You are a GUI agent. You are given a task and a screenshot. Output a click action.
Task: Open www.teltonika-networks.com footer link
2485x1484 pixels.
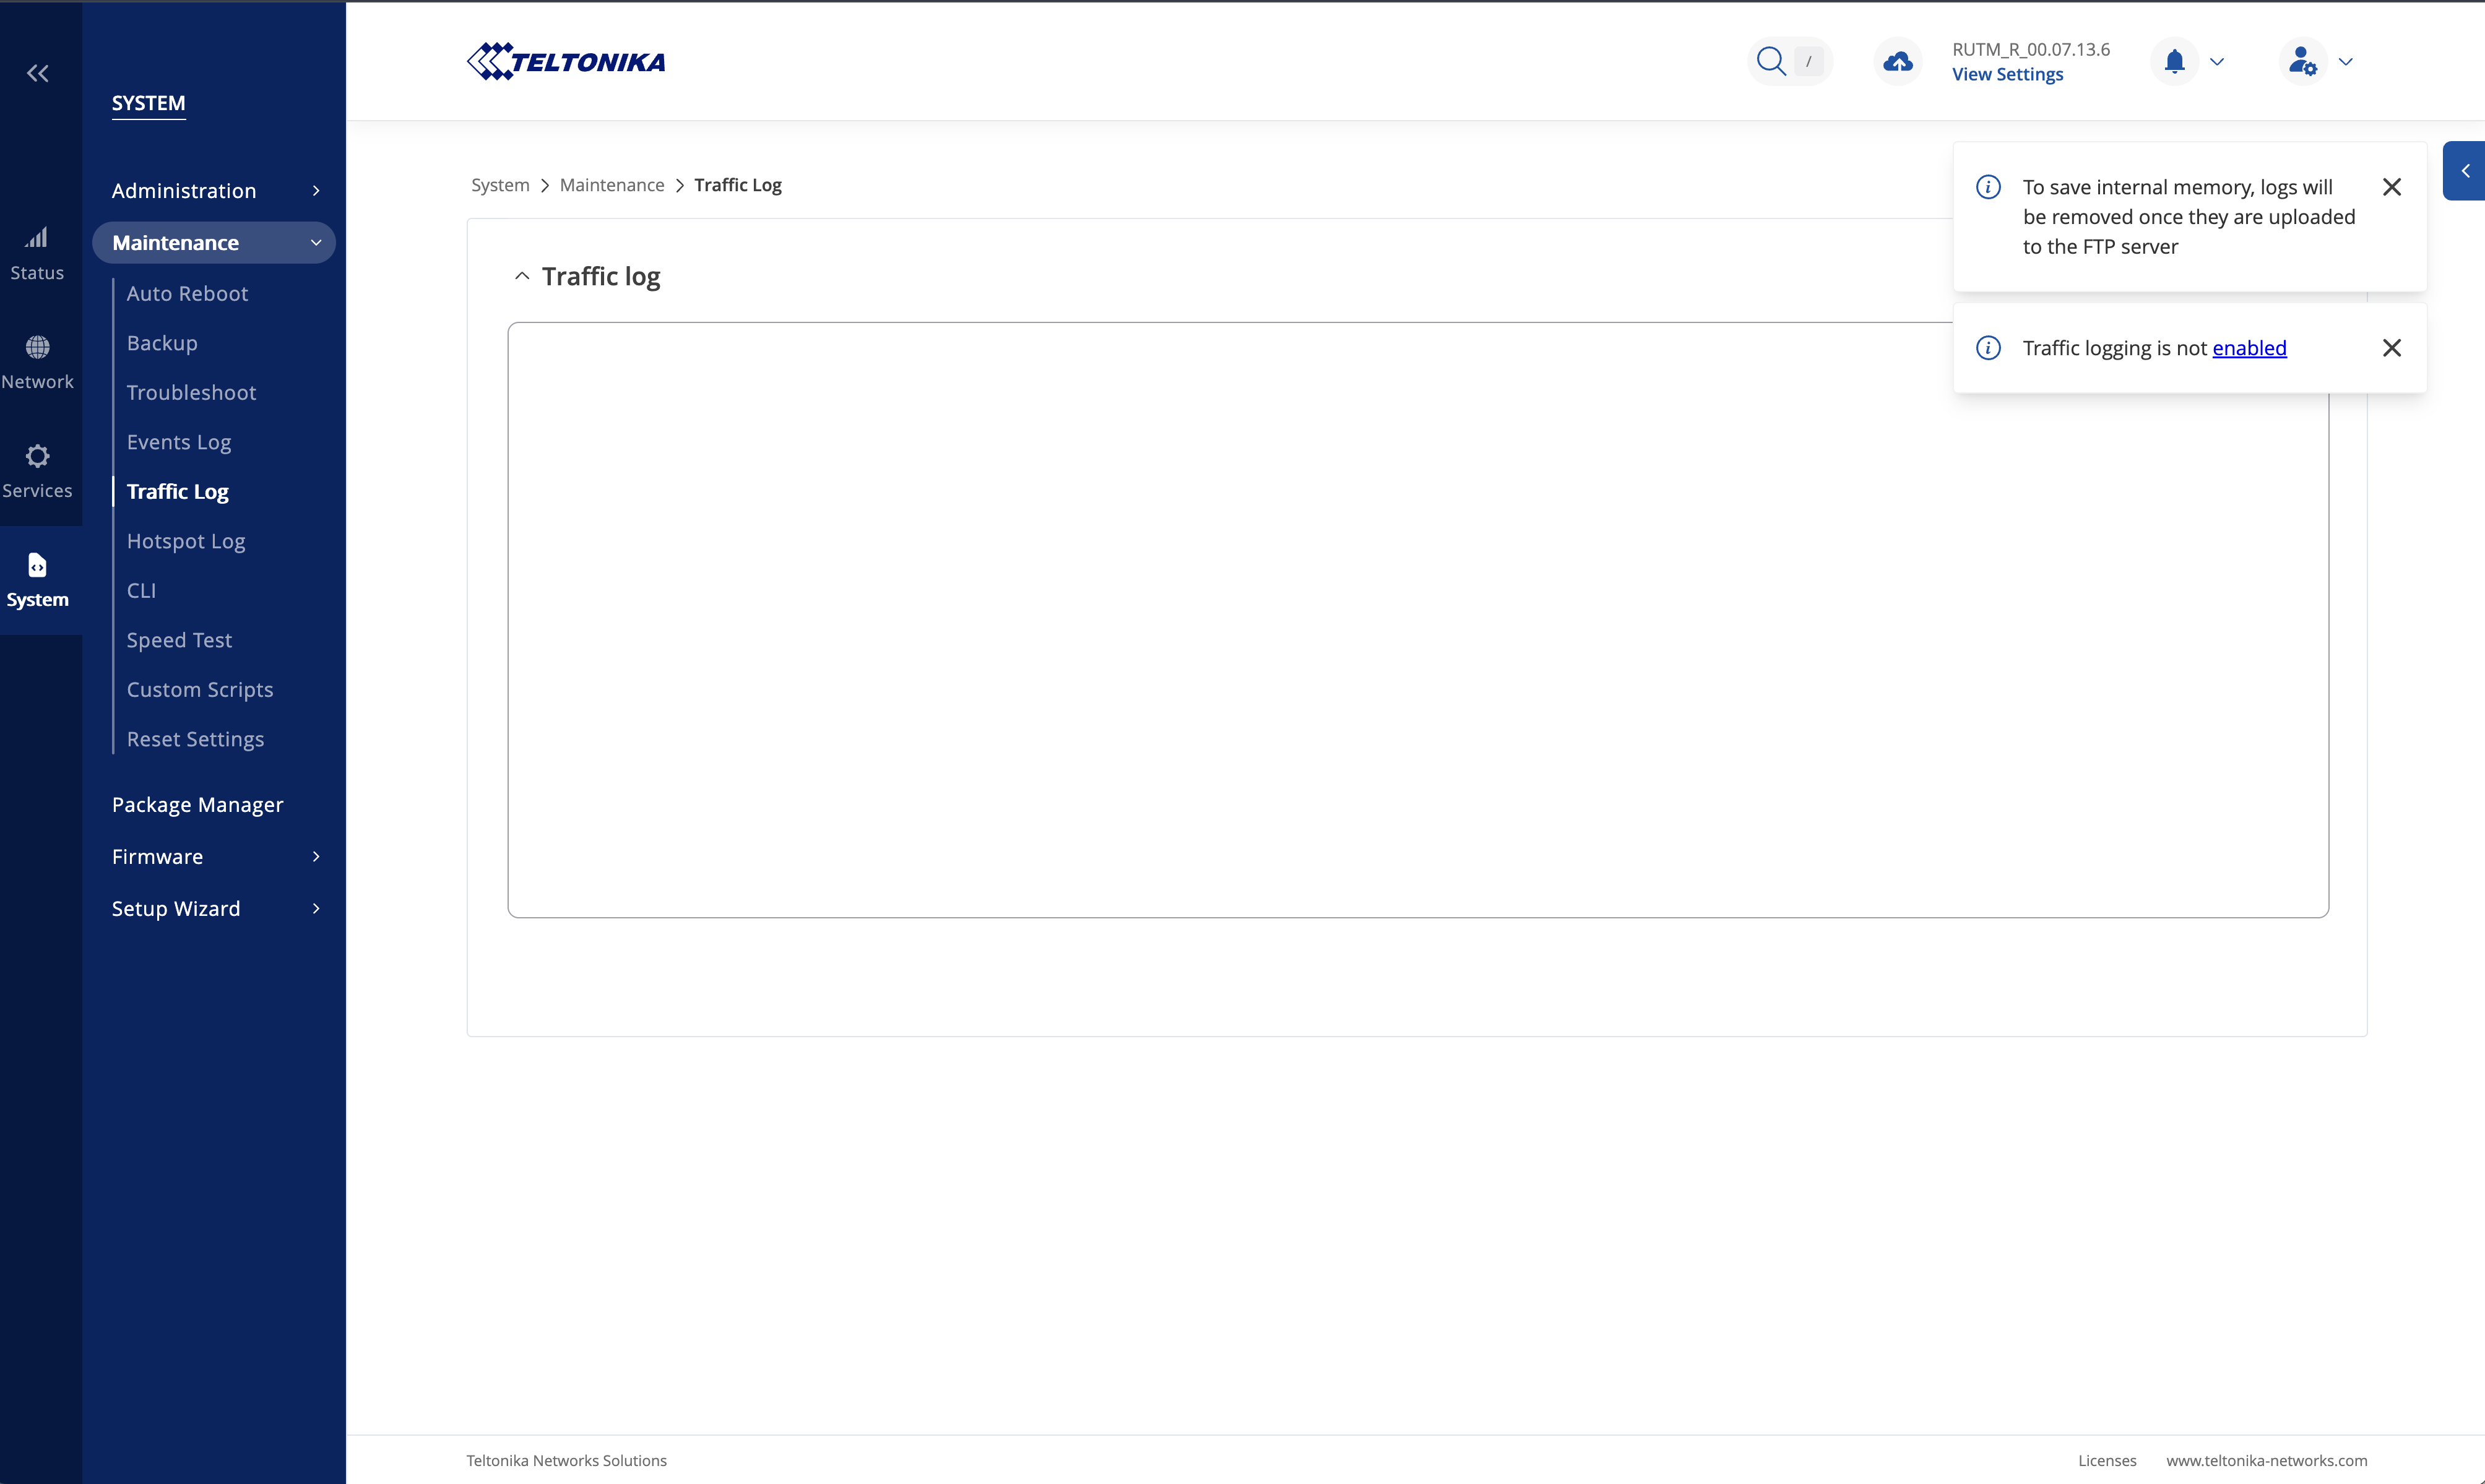(x=2267, y=1460)
